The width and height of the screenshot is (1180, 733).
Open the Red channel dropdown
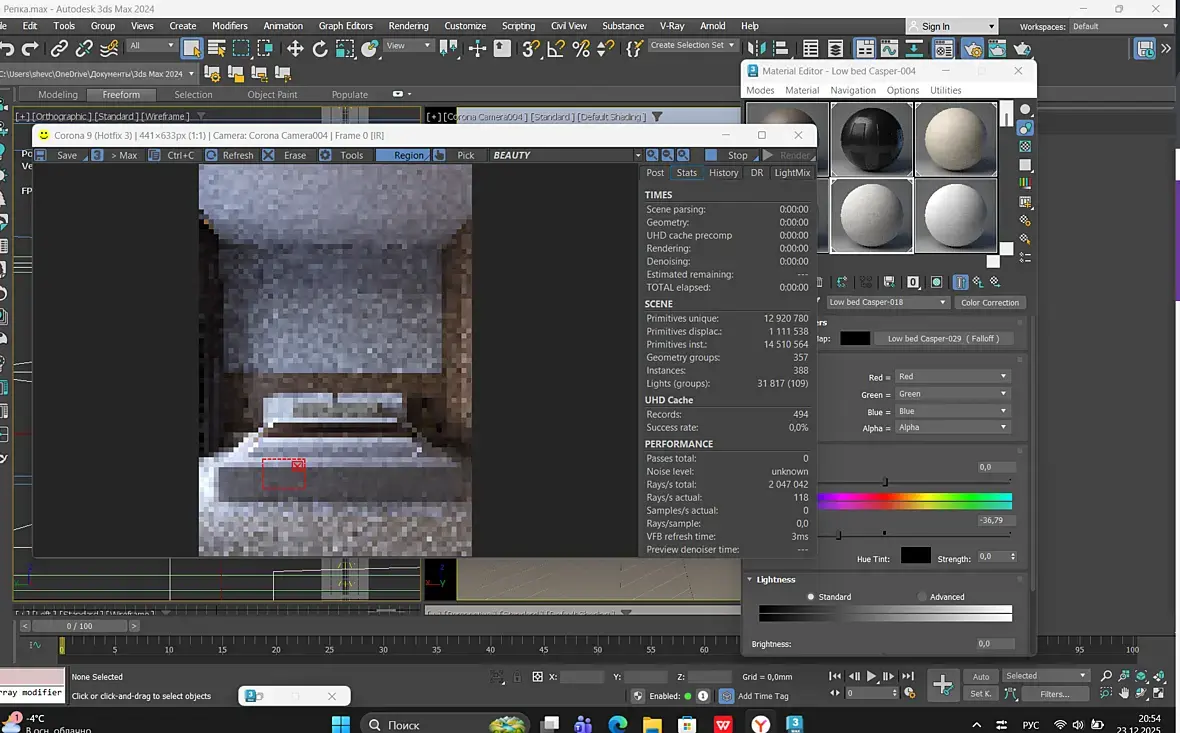click(951, 377)
